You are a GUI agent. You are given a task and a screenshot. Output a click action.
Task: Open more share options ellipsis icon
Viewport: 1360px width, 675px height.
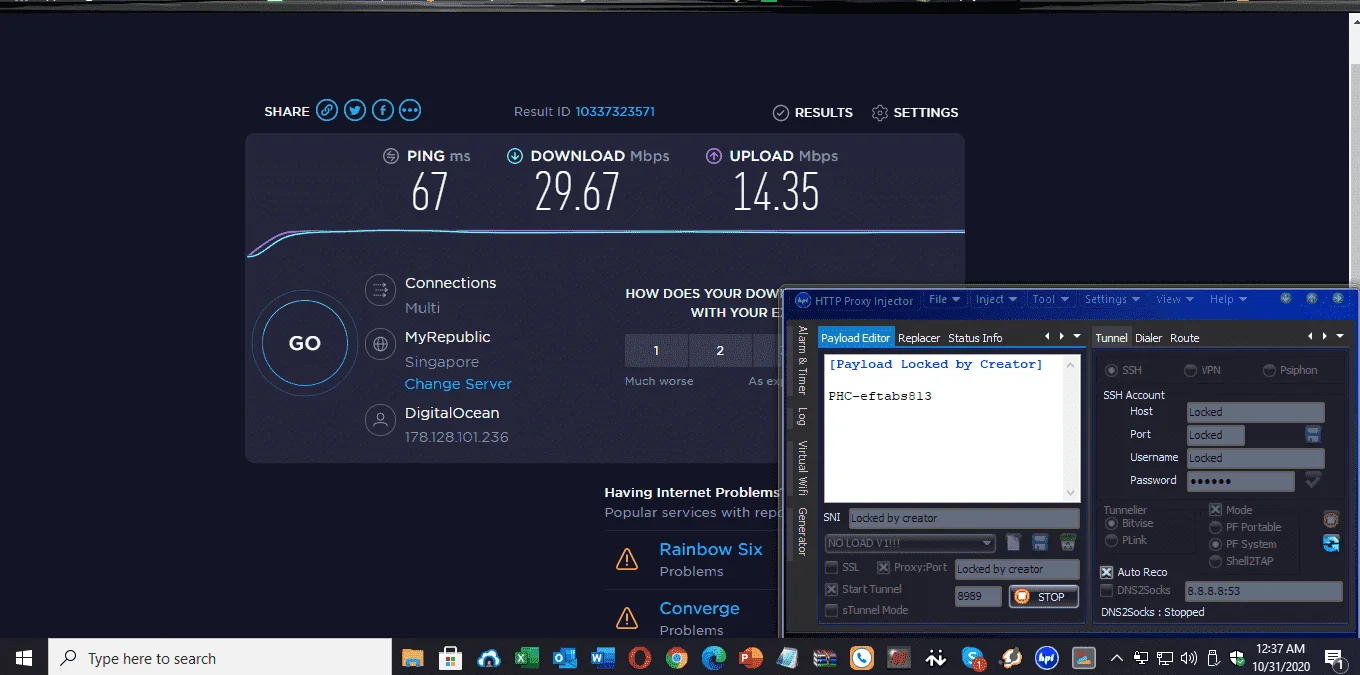click(410, 111)
